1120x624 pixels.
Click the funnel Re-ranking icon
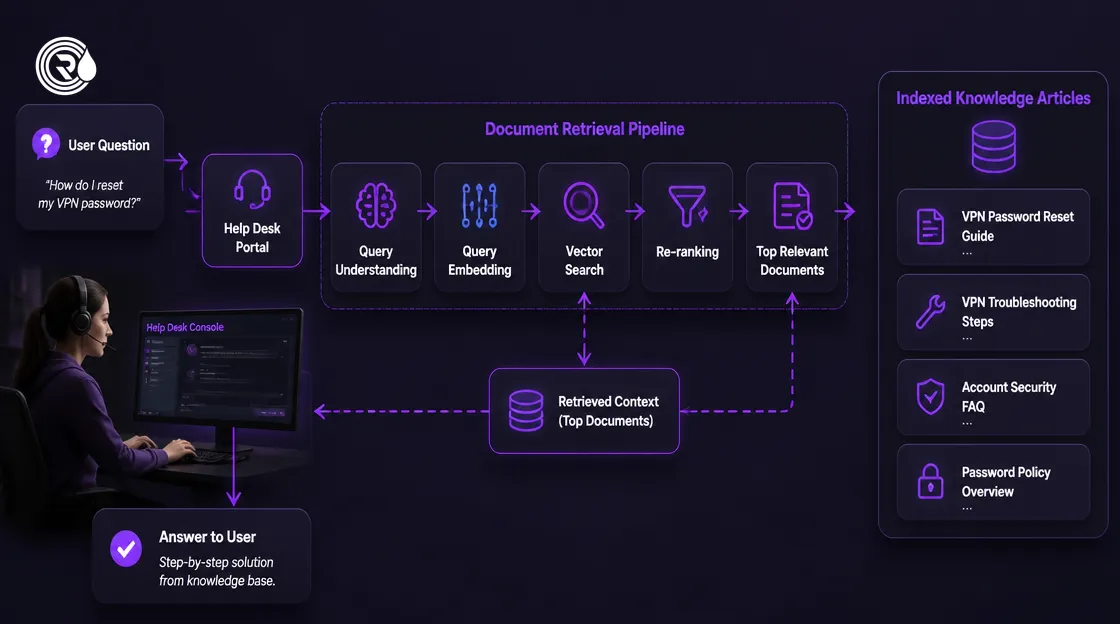point(687,206)
